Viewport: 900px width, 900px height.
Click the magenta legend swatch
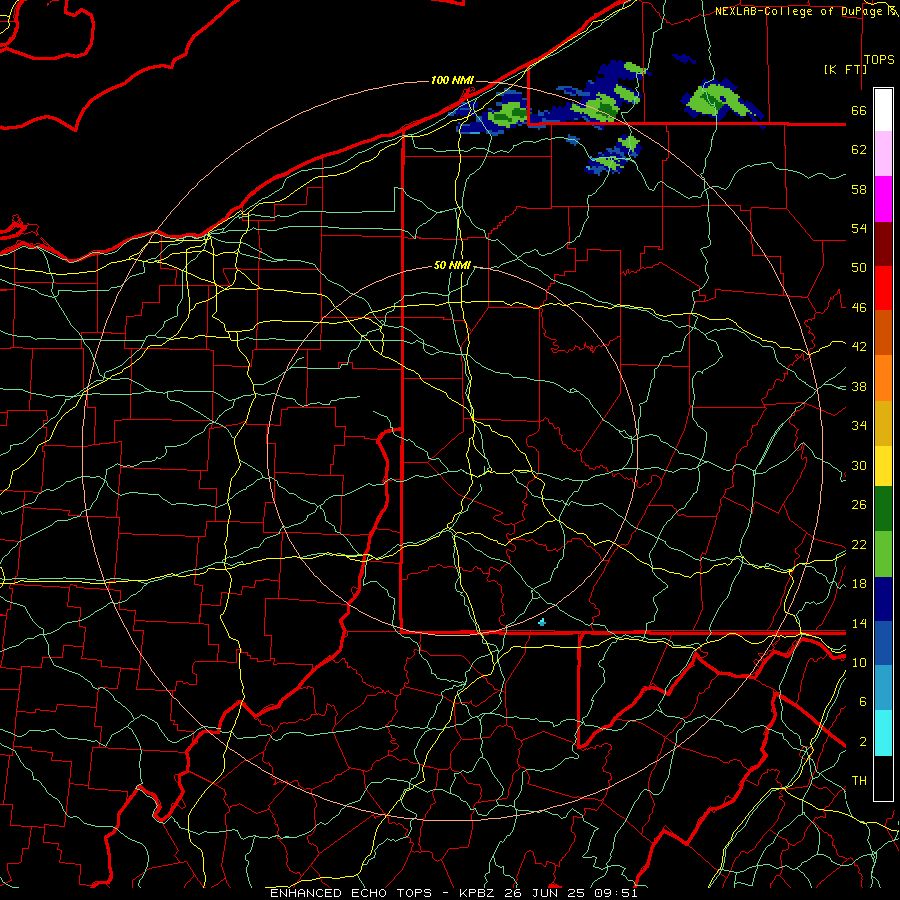[x=883, y=199]
